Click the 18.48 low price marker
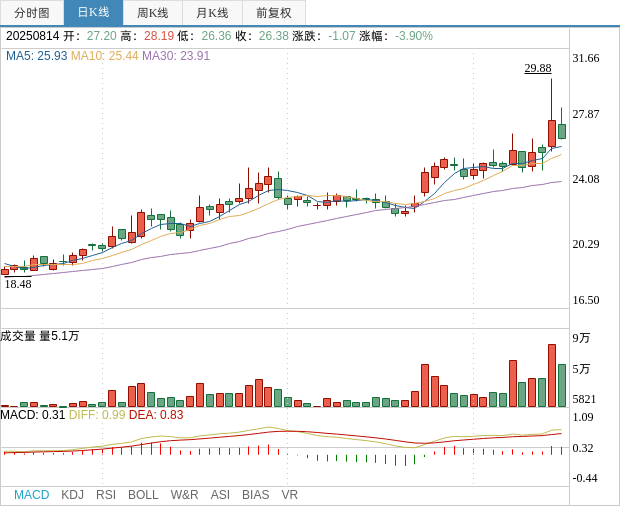 (18, 284)
